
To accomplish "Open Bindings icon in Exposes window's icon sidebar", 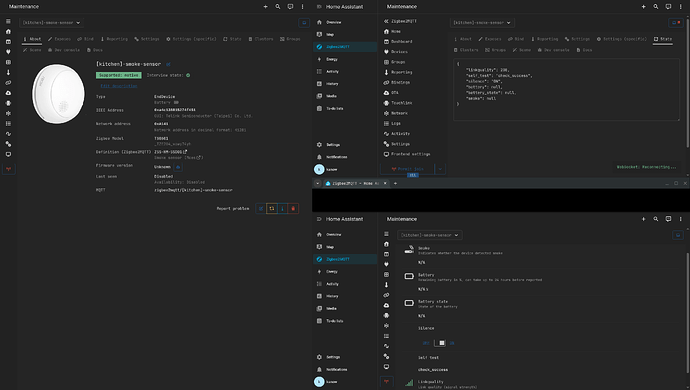I will click(x=386, y=295).
